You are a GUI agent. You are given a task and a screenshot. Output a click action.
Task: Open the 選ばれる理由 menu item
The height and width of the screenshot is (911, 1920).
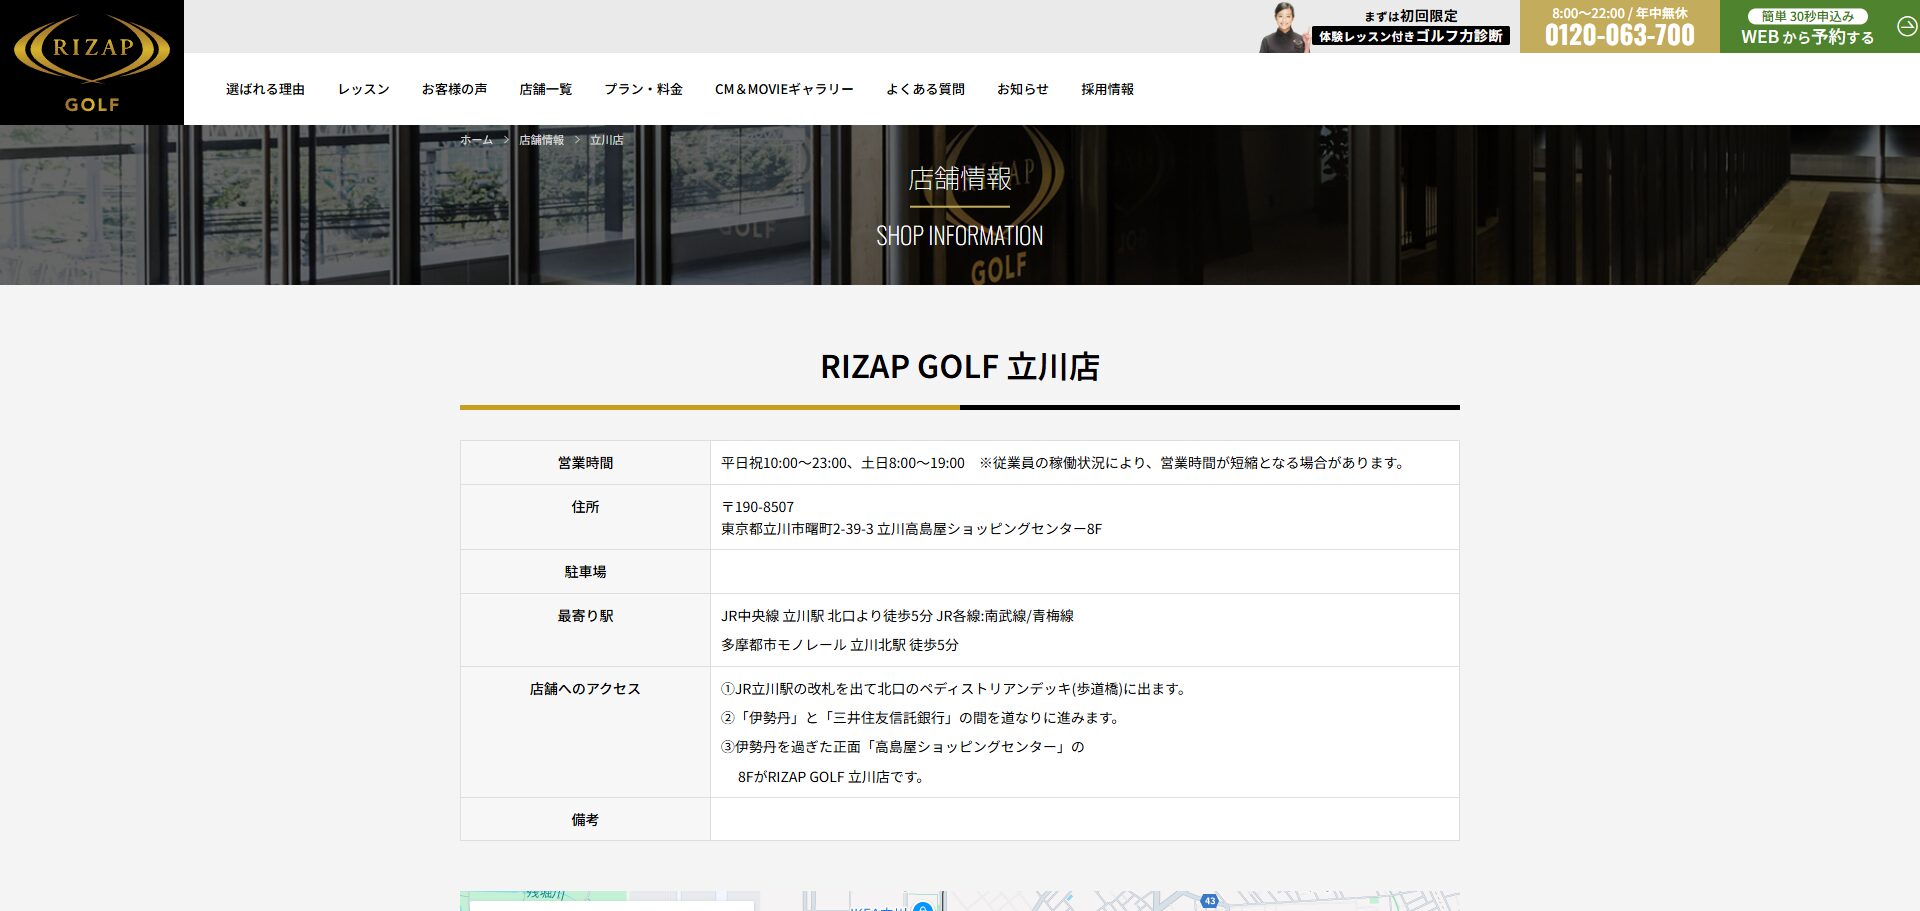tap(265, 89)
